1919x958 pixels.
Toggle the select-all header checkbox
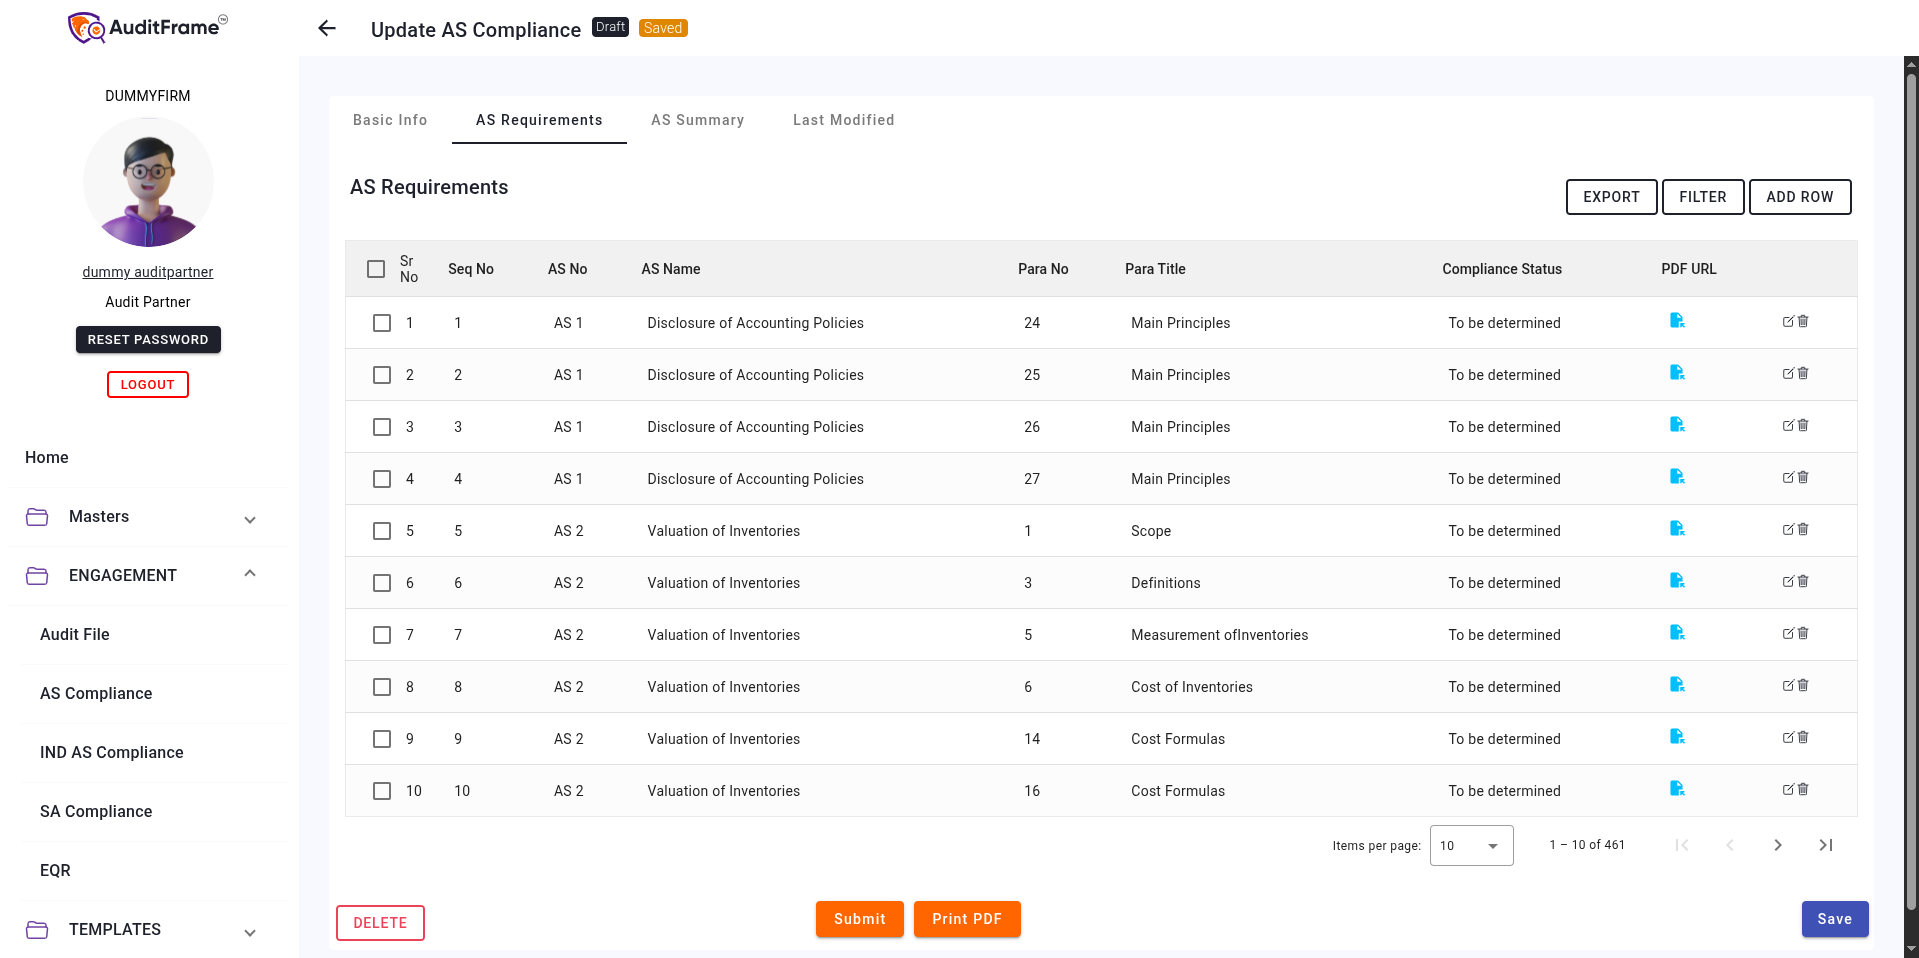click(x=376, y=269)
